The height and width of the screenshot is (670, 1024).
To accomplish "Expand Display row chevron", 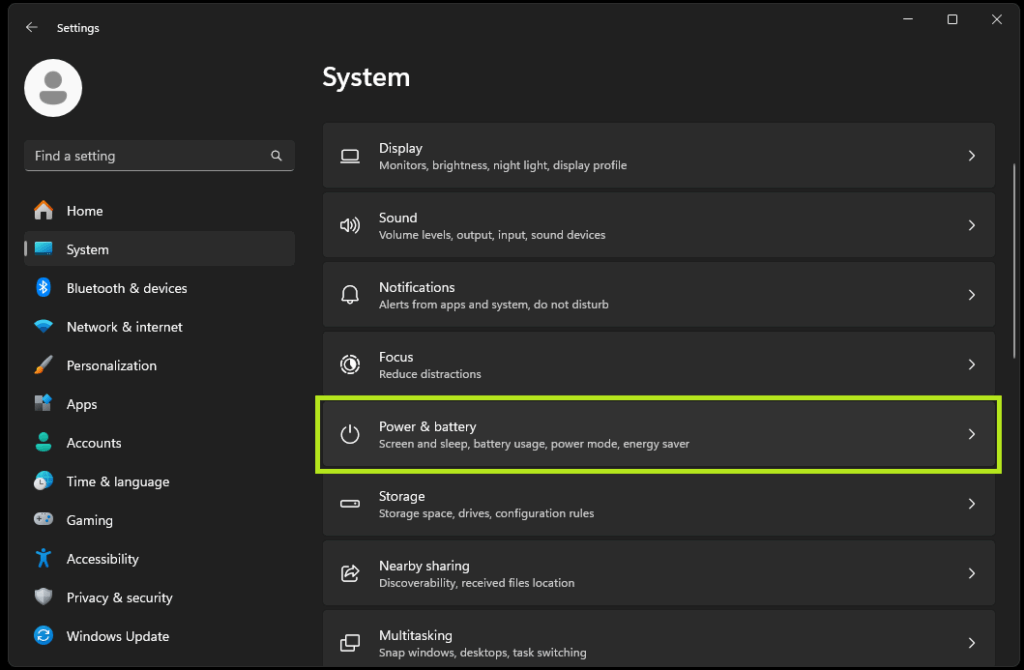I will click(972, 155).
